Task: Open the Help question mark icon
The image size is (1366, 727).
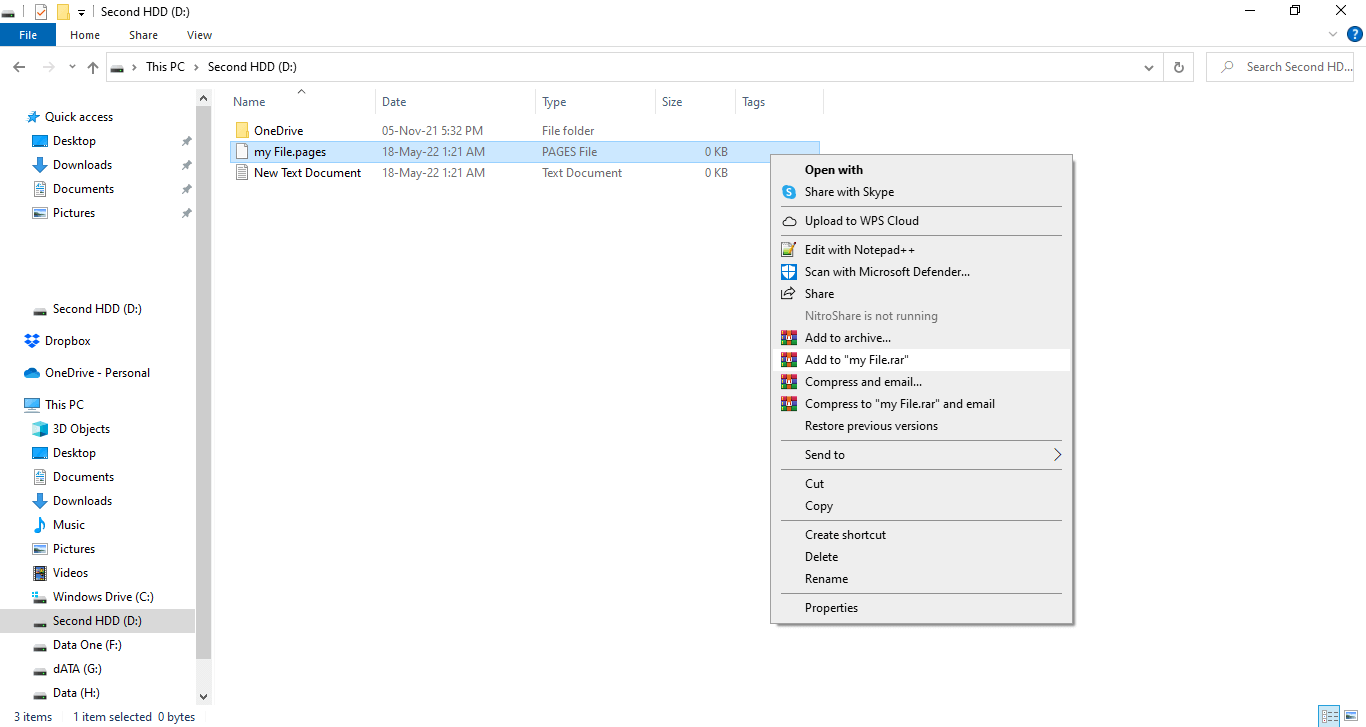Action: pos(1355,34)
